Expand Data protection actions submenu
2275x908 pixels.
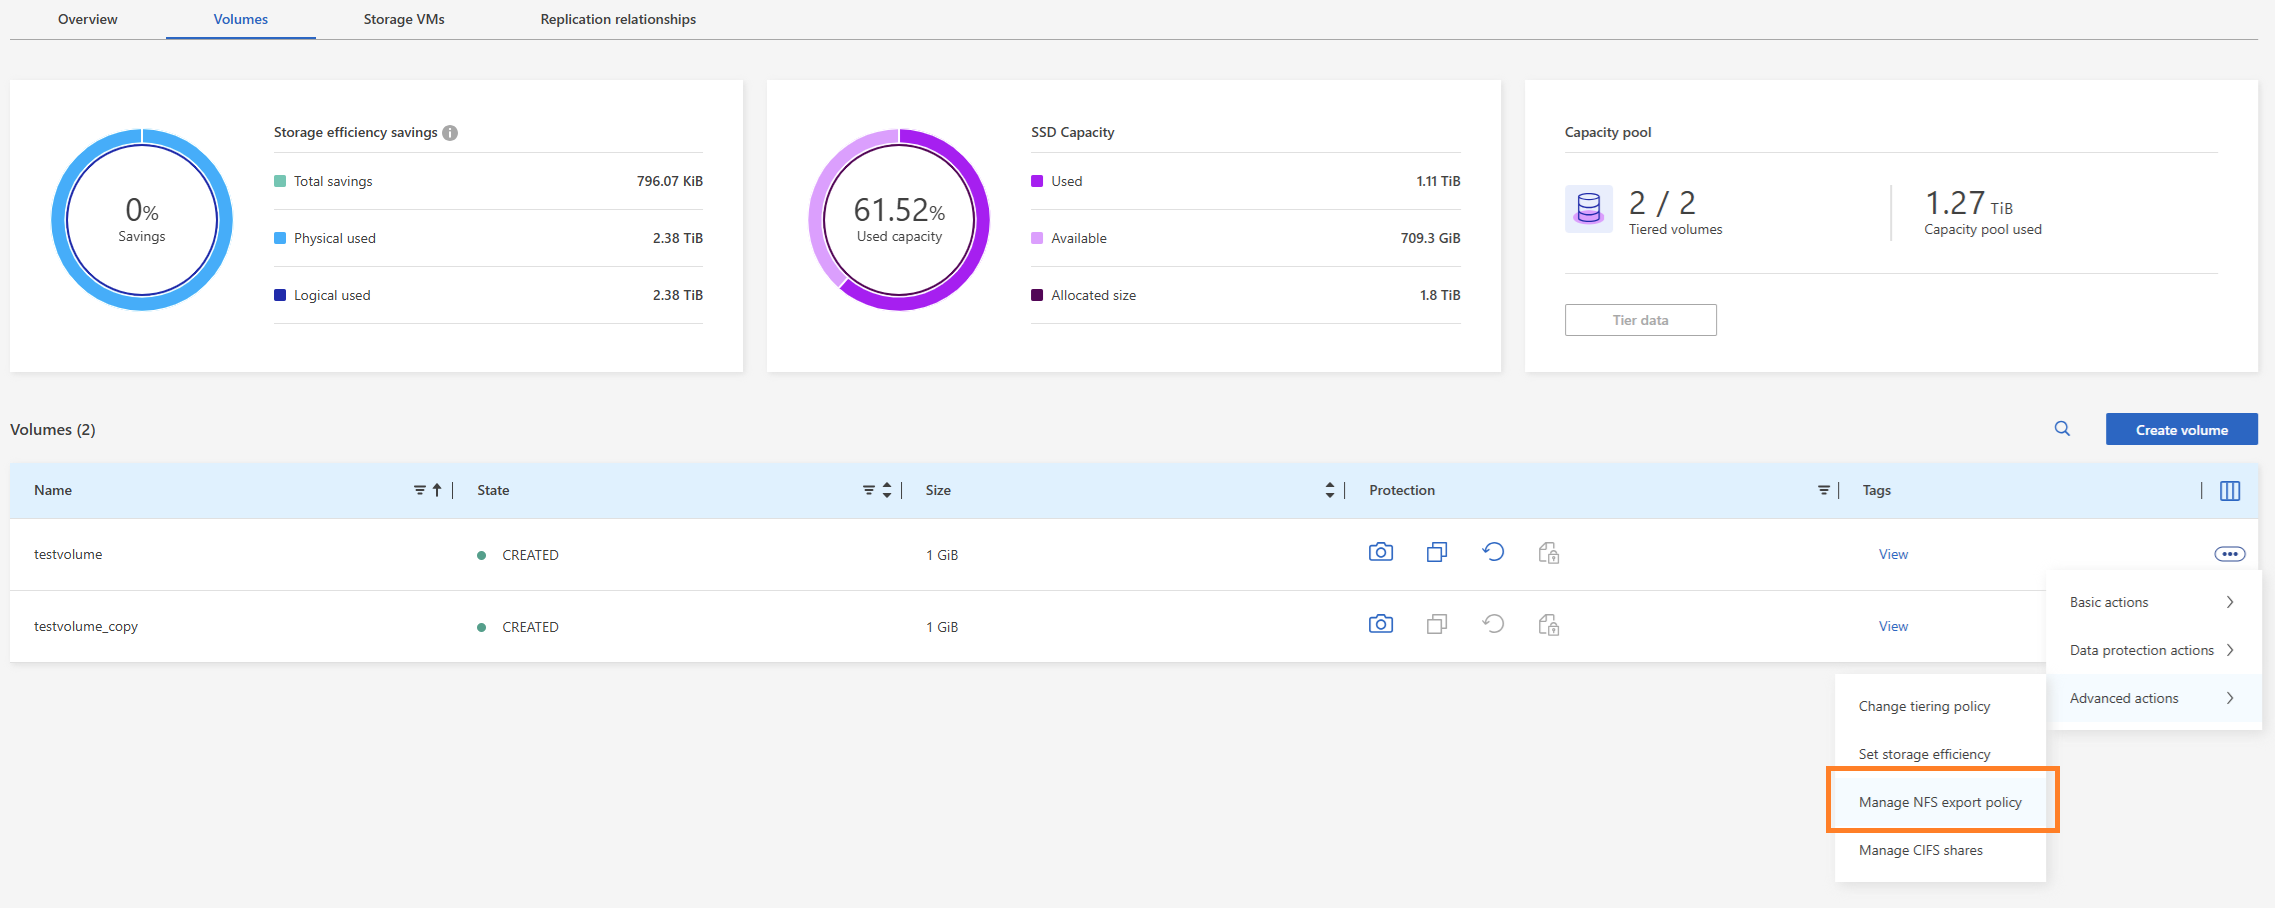(x=2152, y=650)
